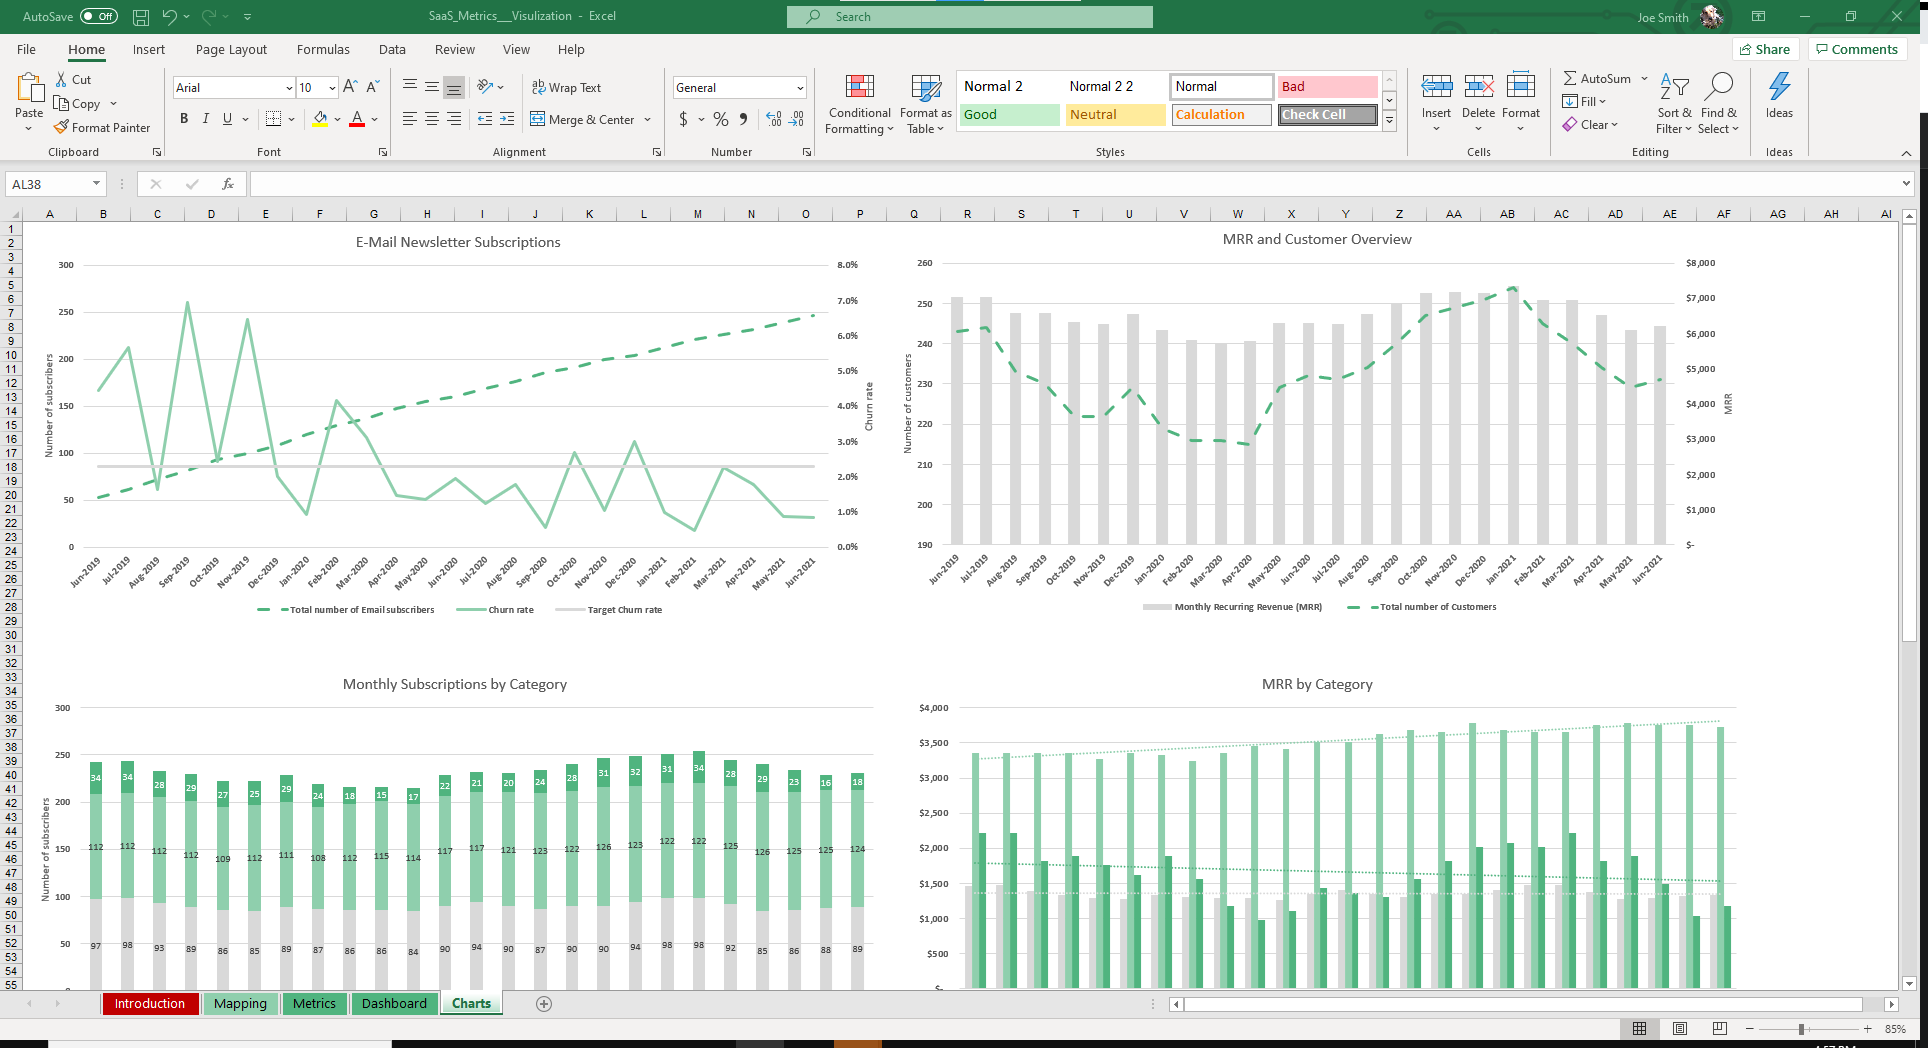Apply the Good cell style swatch
The width and height of the screenshot is (1928, 1048).
click(1009, 115)
